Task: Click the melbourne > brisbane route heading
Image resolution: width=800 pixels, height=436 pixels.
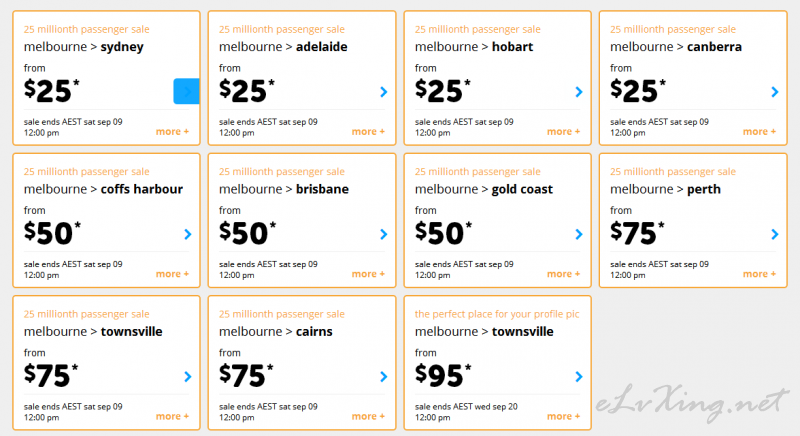Action: [x=284, y=189]
